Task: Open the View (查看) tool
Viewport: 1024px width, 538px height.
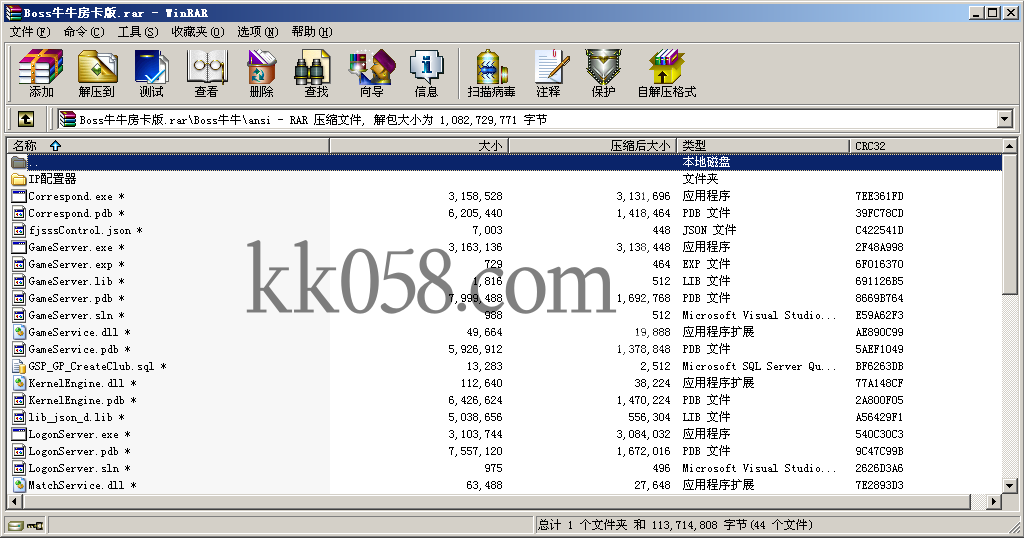Action: click(x=206, y=73)
